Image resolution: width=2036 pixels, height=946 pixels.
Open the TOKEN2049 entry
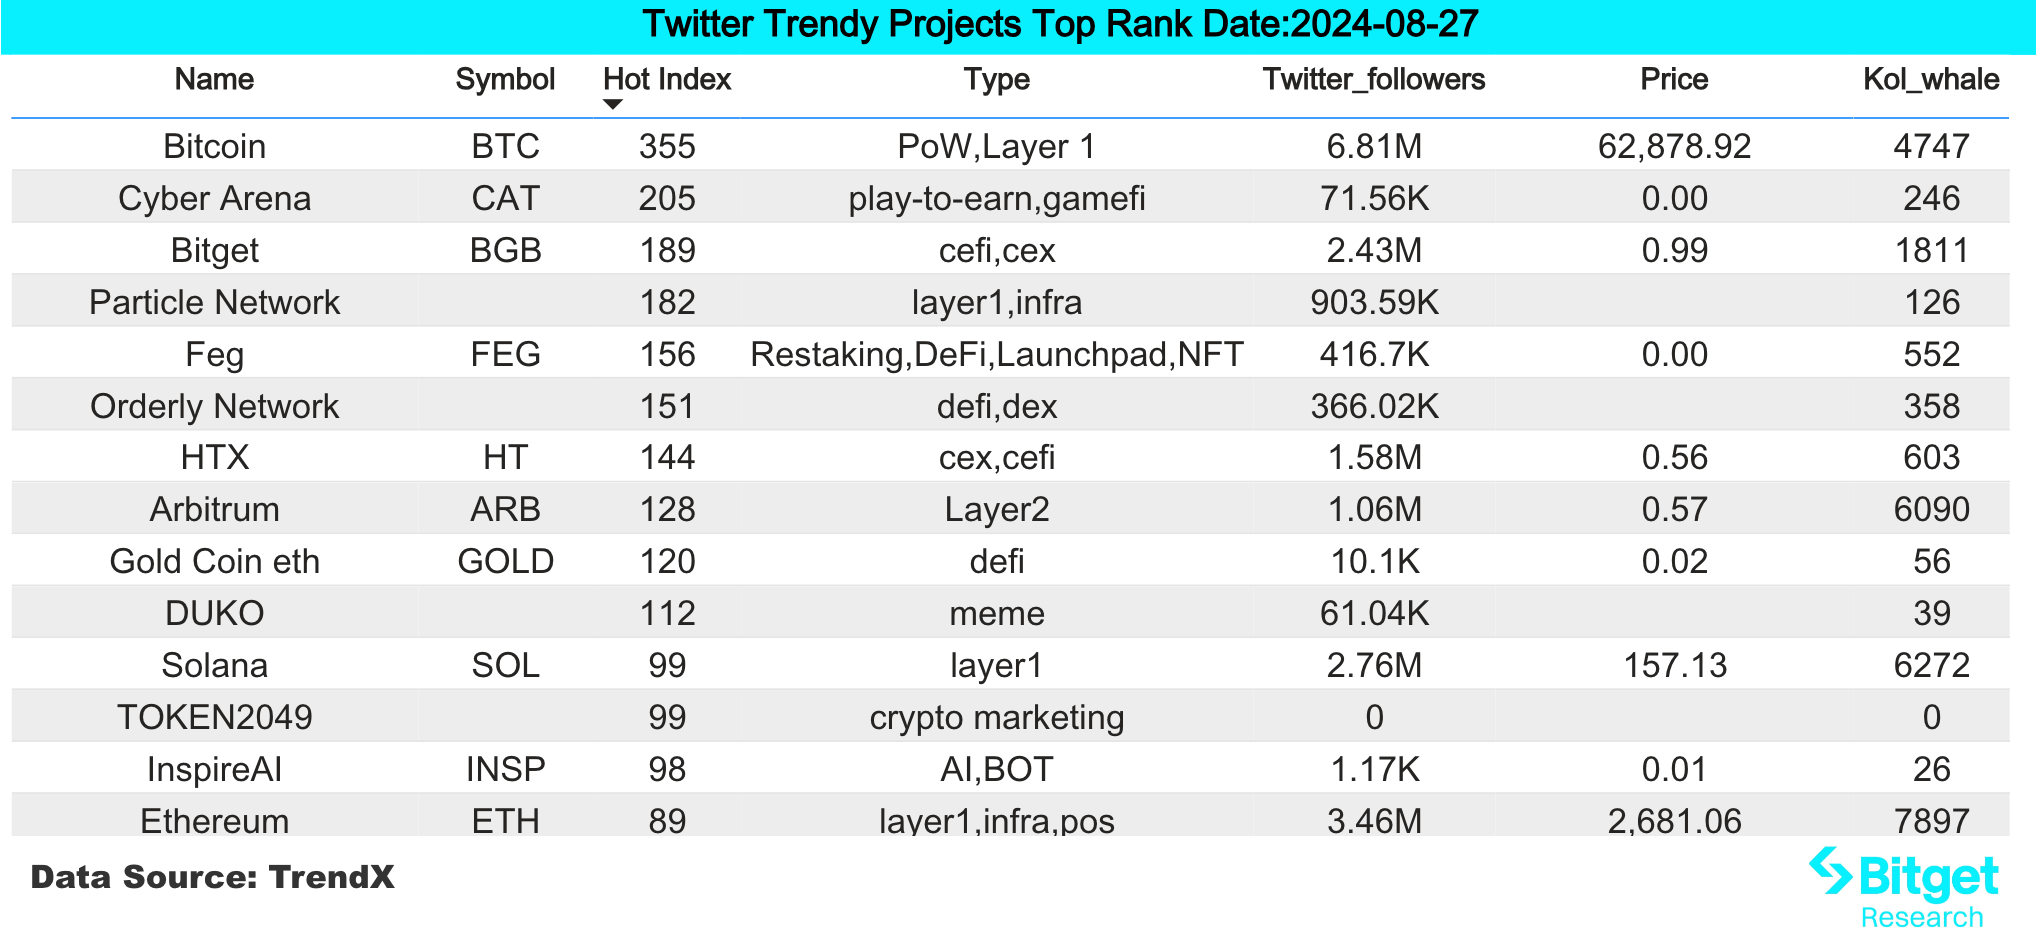214,718
